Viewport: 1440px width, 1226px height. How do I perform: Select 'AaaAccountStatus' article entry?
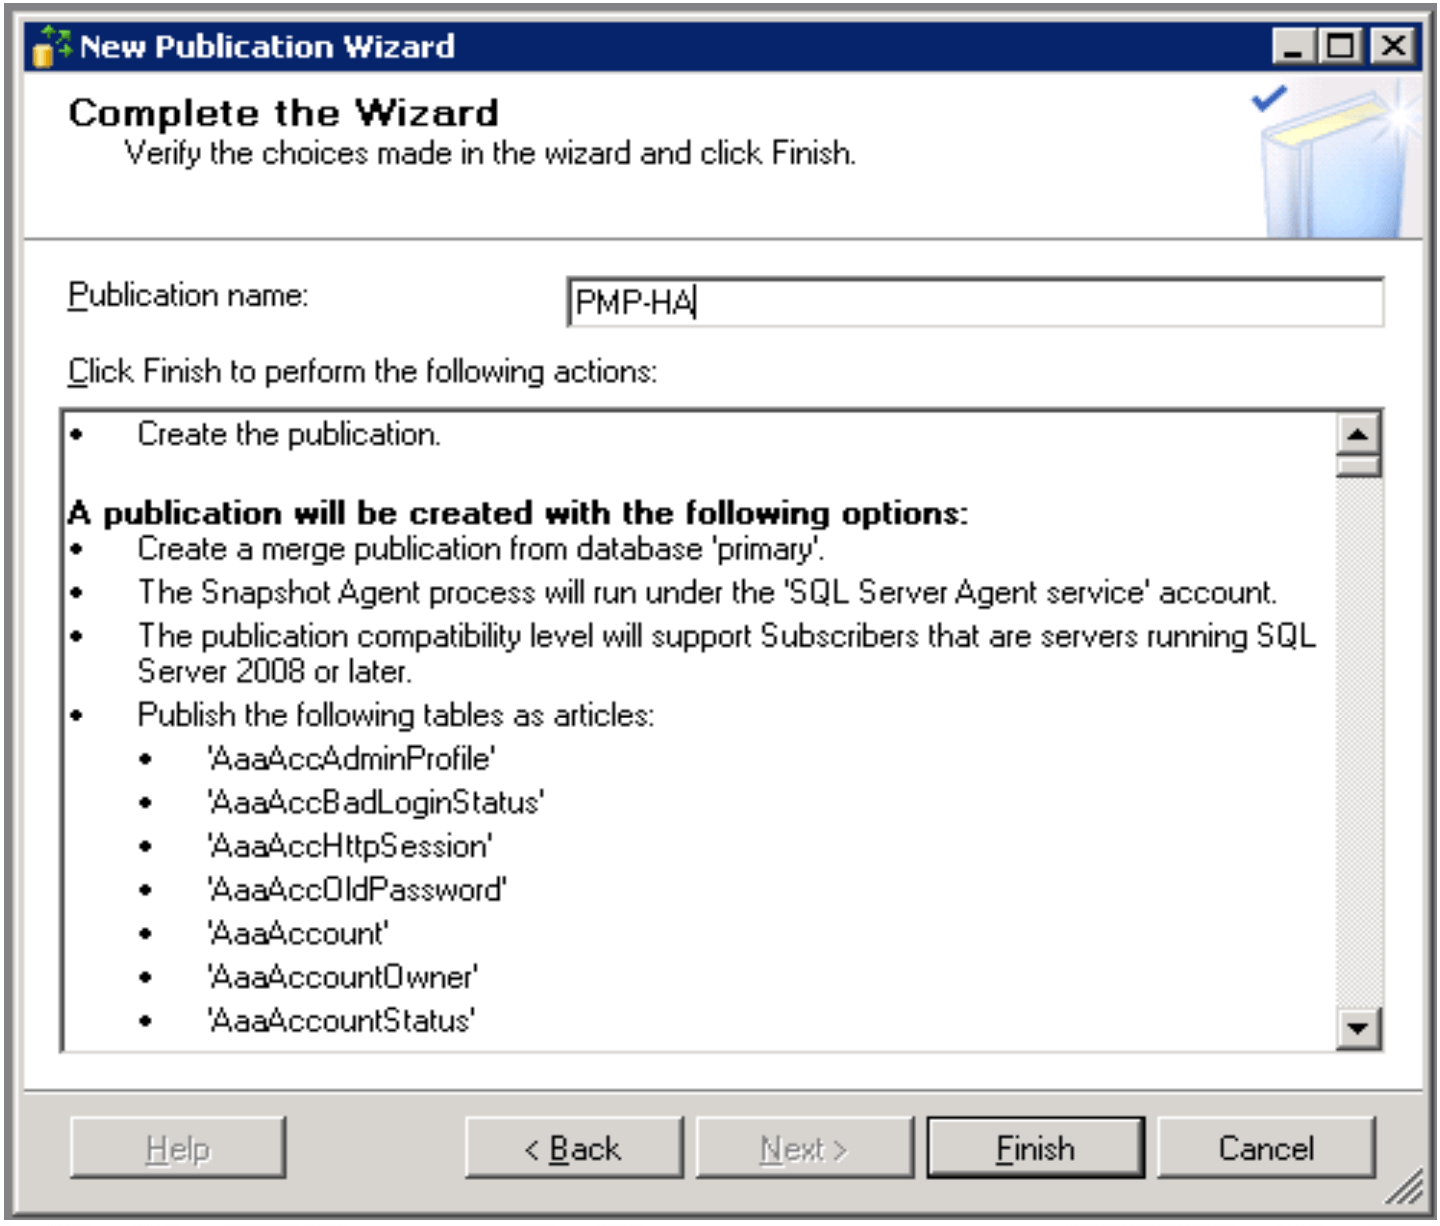341,1021
